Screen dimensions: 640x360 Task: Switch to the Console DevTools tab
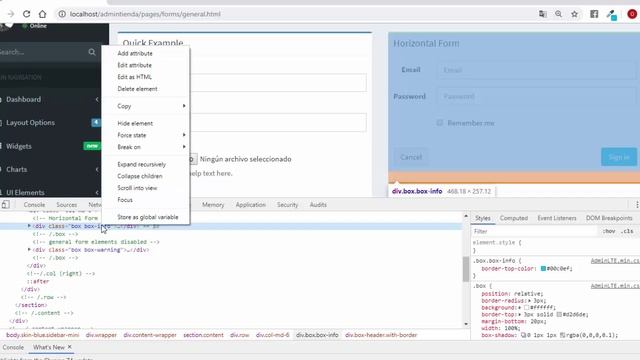(x=34, y=204)
